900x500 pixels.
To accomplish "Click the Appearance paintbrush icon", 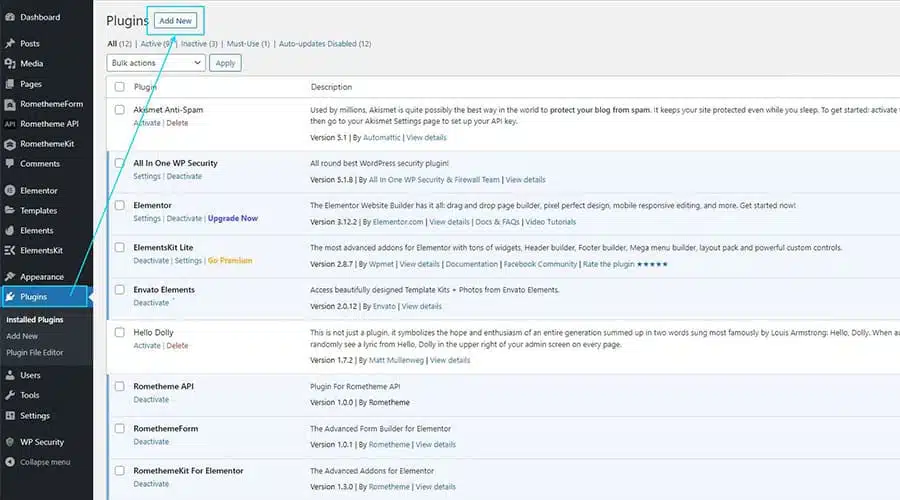I will [10, 277].
